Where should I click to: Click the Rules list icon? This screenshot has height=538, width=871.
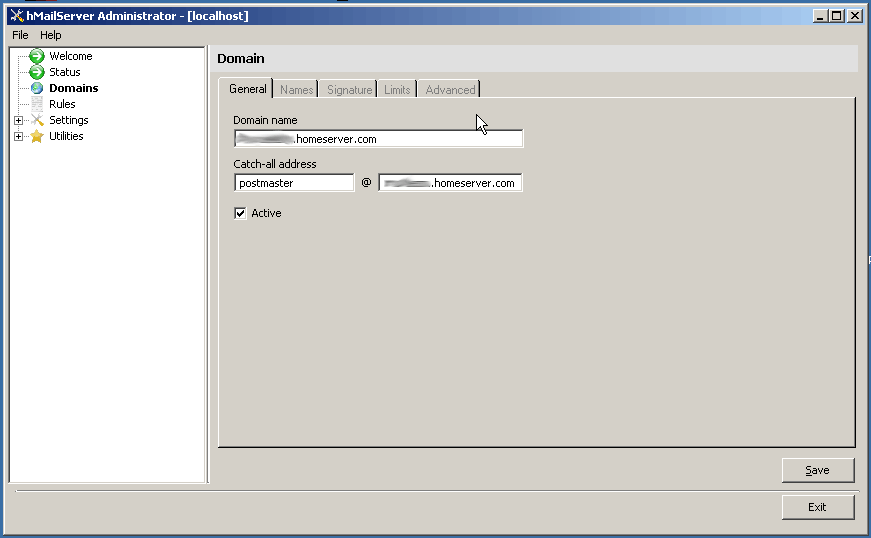[x=37, y=104]
